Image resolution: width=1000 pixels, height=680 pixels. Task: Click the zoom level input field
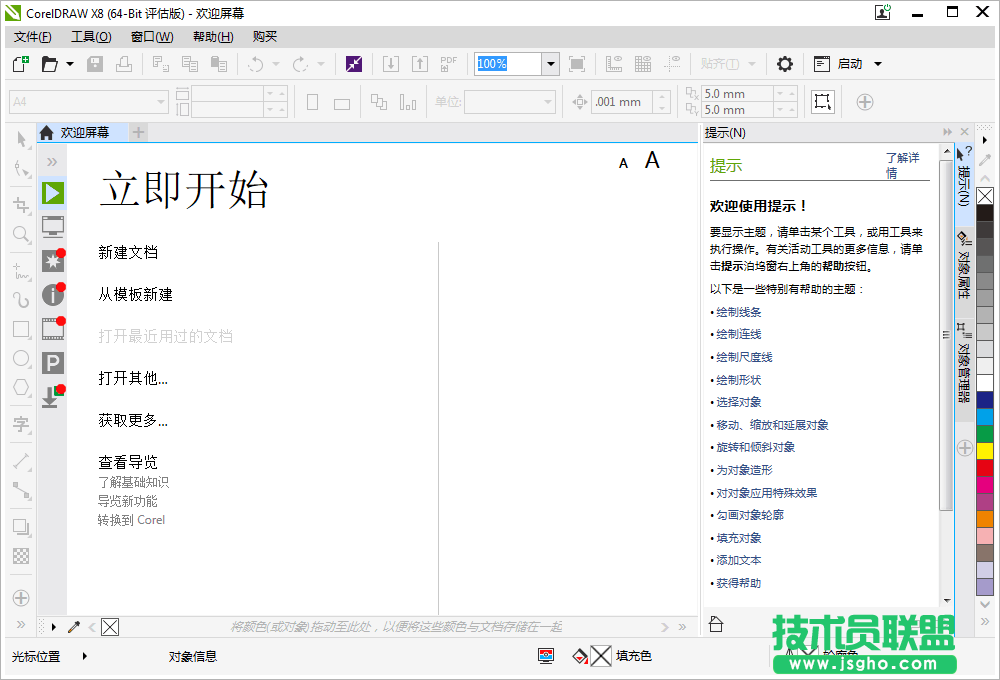click(x=509, y=64)
